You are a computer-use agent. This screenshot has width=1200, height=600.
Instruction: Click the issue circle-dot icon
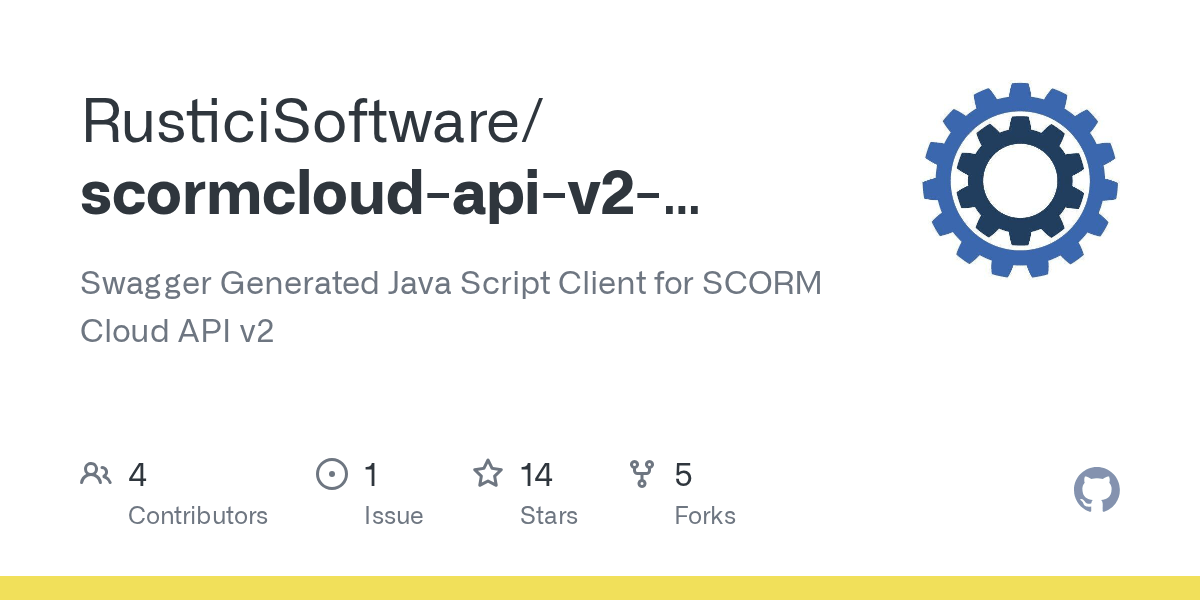pos(332,474)
